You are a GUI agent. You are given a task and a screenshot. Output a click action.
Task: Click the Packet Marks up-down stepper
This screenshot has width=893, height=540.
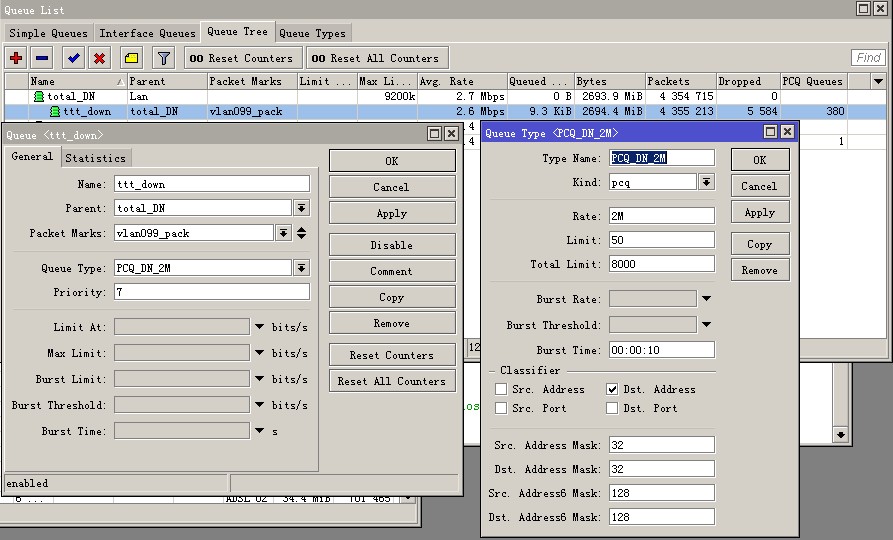point(302,232)
